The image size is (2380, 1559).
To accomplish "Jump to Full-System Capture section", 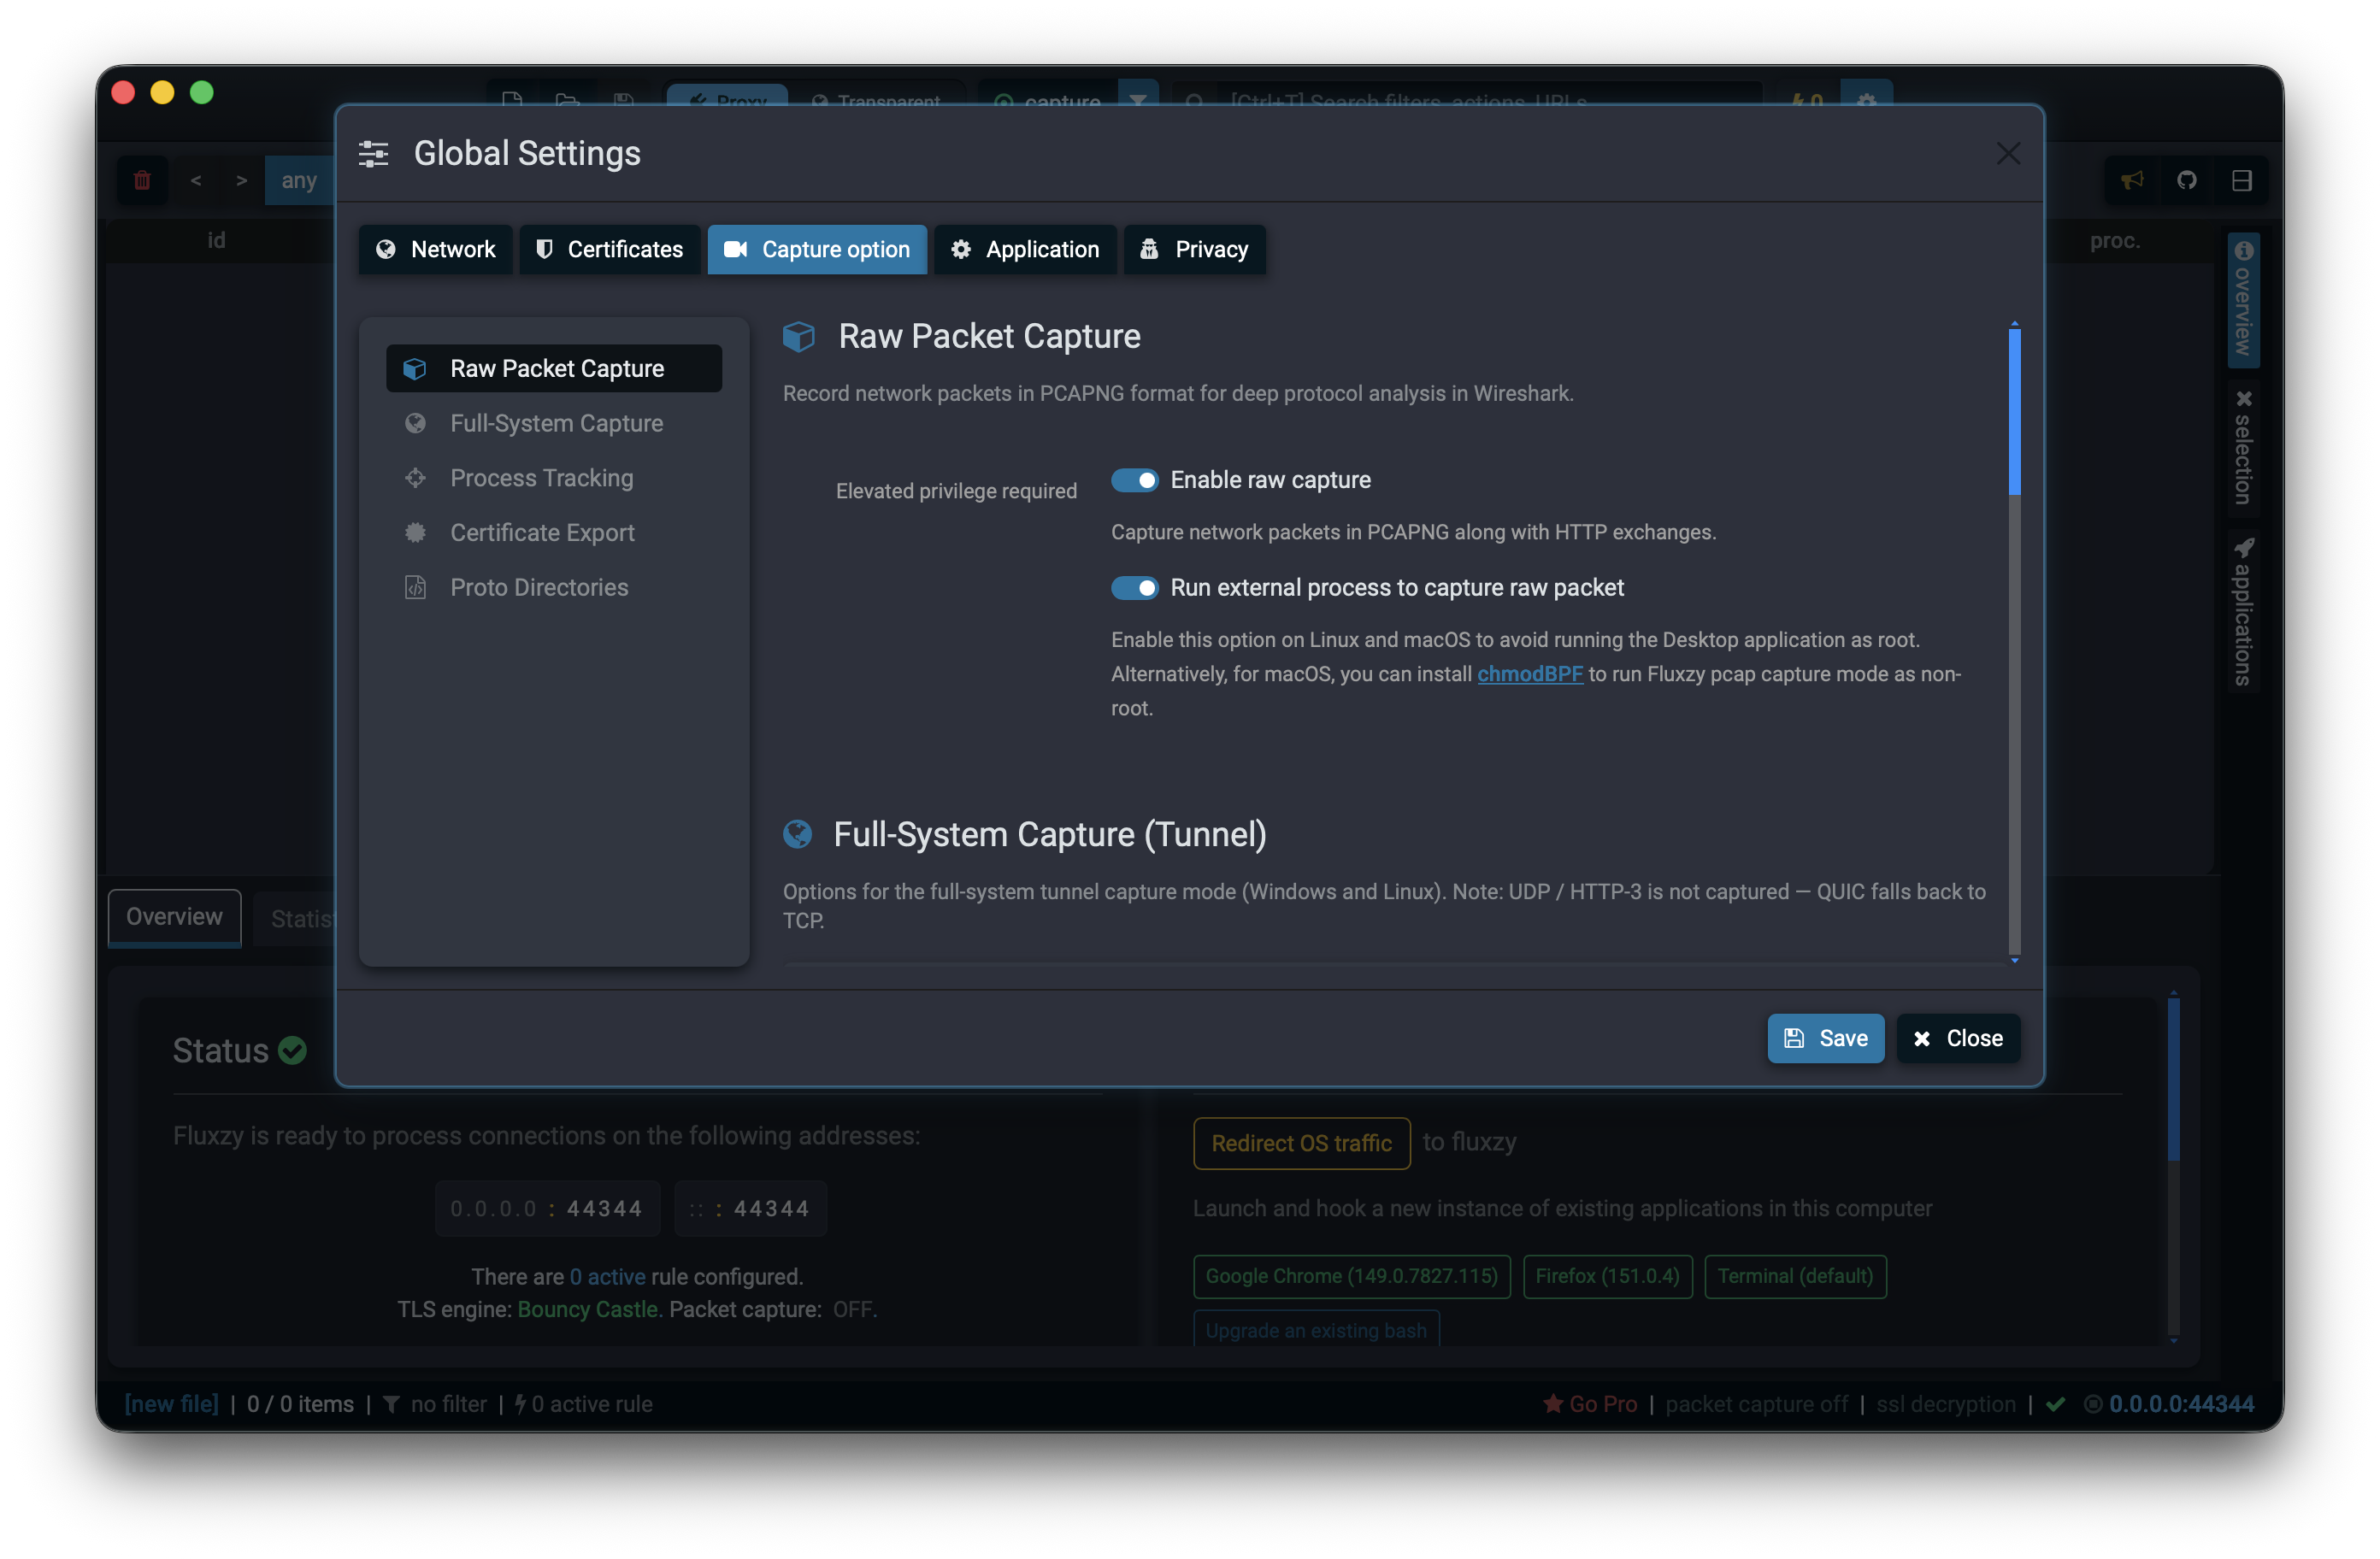I will pyautogui.click(x=554, y=423).
